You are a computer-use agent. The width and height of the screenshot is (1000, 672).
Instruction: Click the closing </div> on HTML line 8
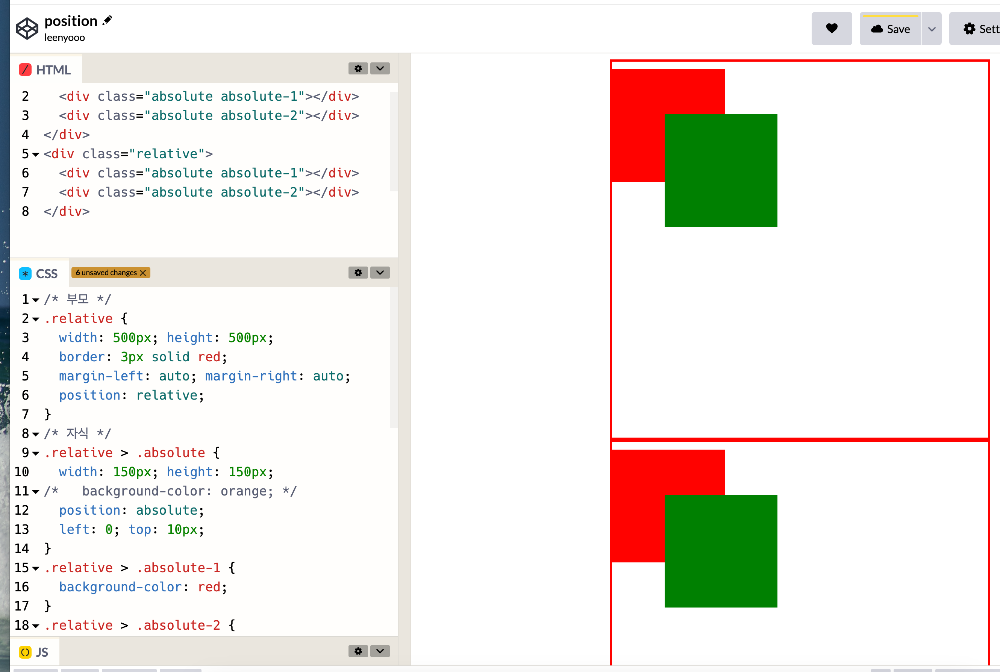pos(66,211)
